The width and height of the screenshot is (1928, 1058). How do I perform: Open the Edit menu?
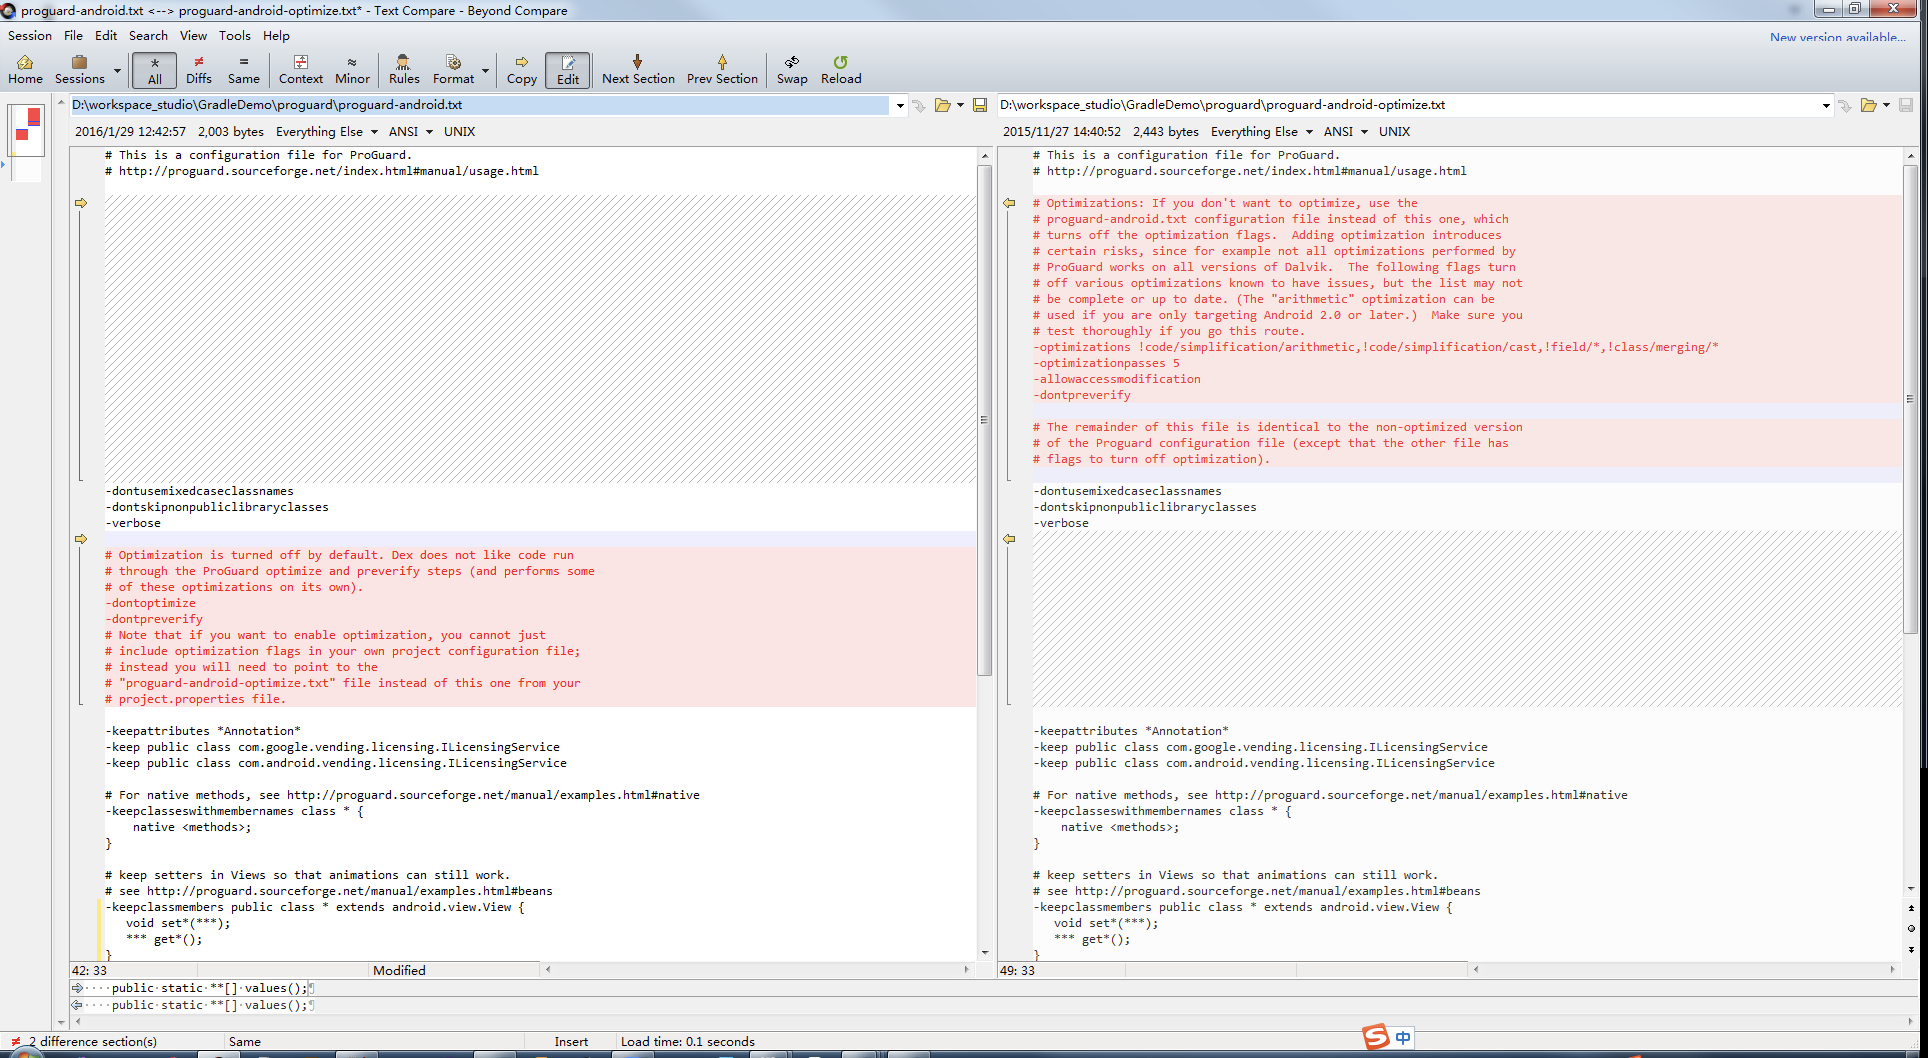tap(106, 35)
